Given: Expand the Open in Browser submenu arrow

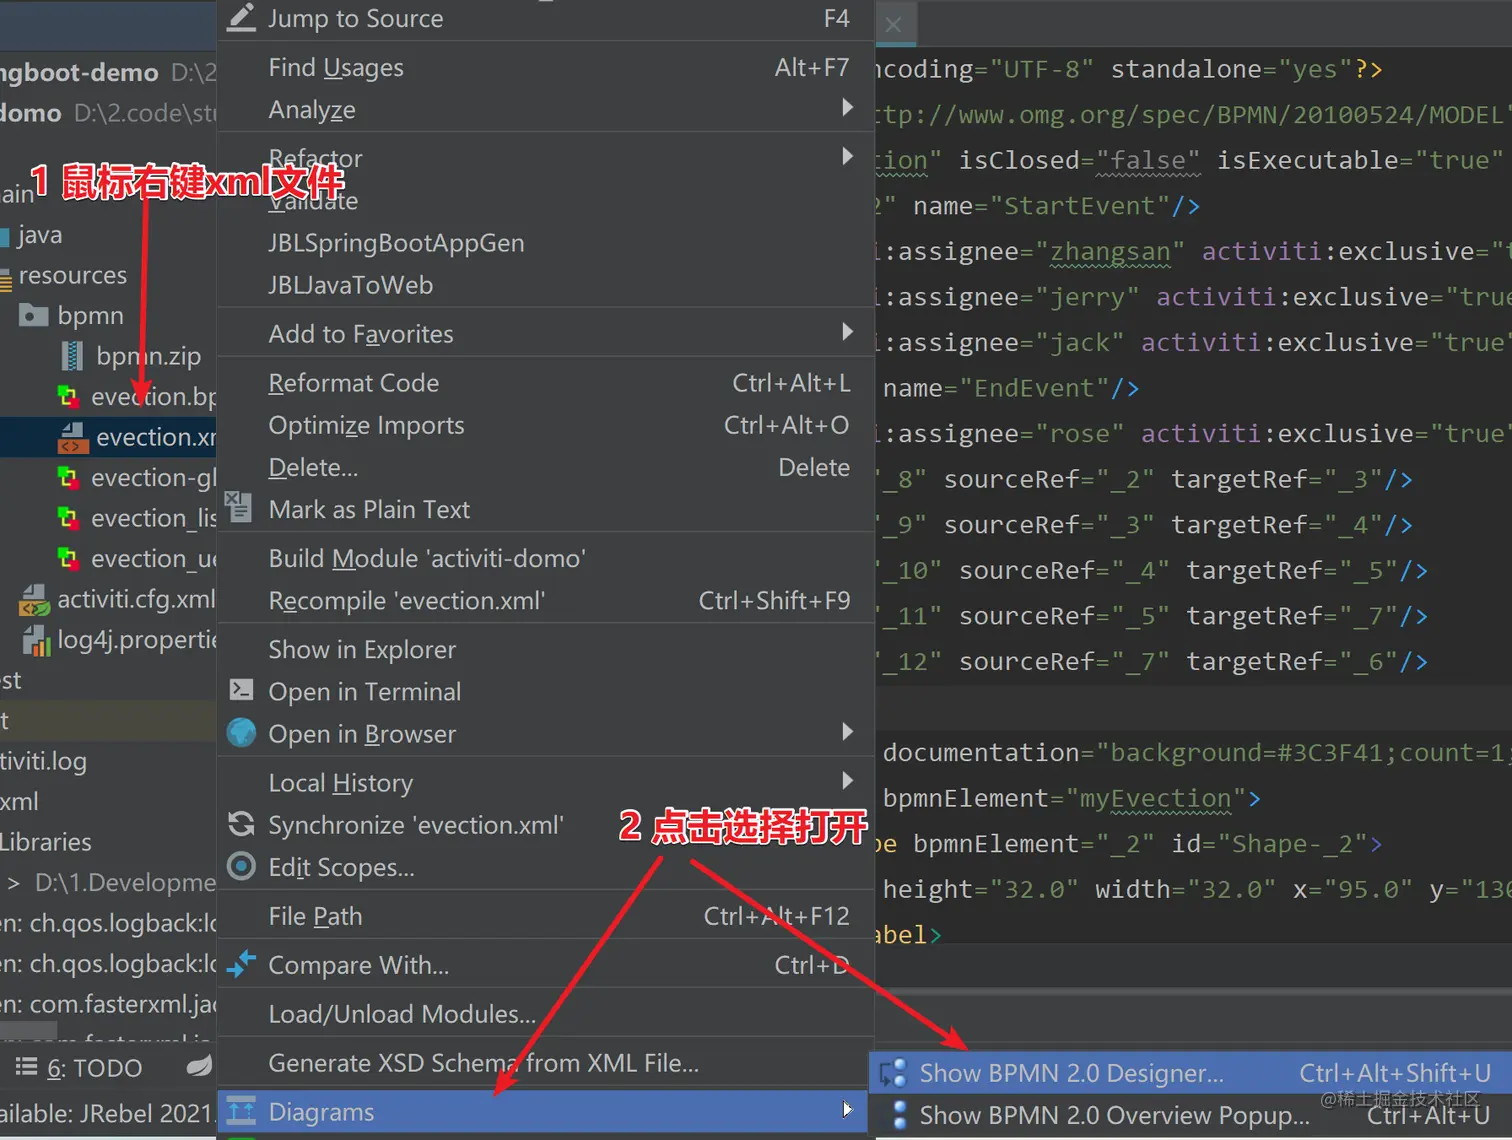Looking at the screenshot, I should [x=847, y=731].
